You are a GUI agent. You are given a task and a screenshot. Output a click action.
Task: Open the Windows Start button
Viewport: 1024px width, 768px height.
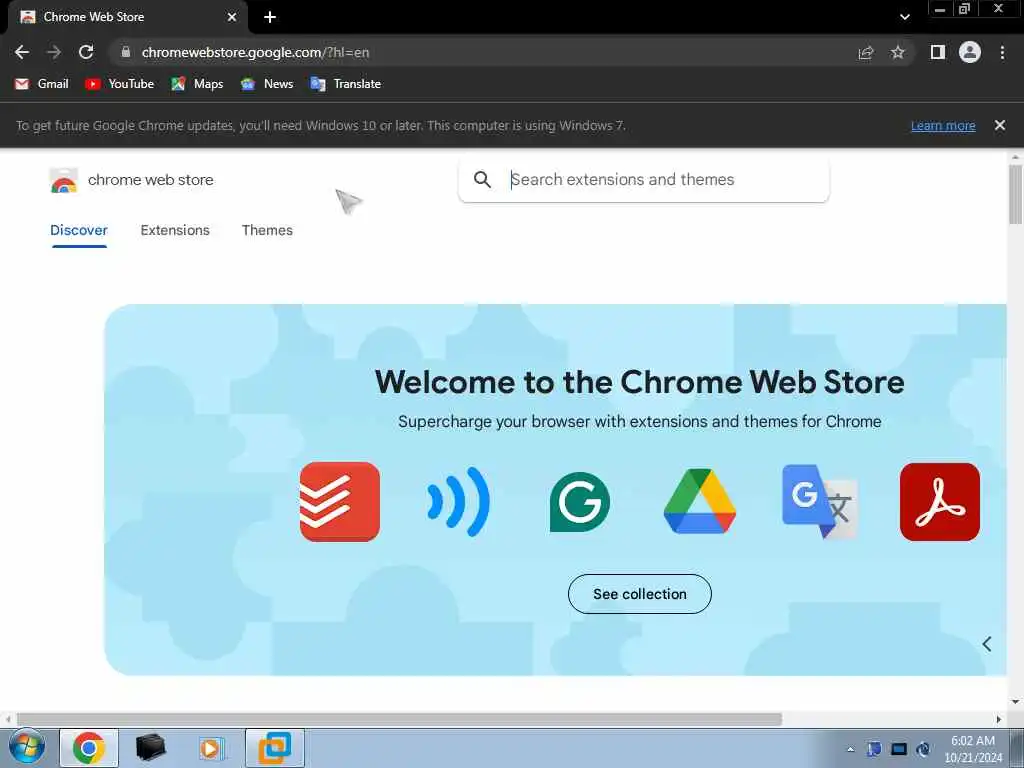[x=27, y=748]
